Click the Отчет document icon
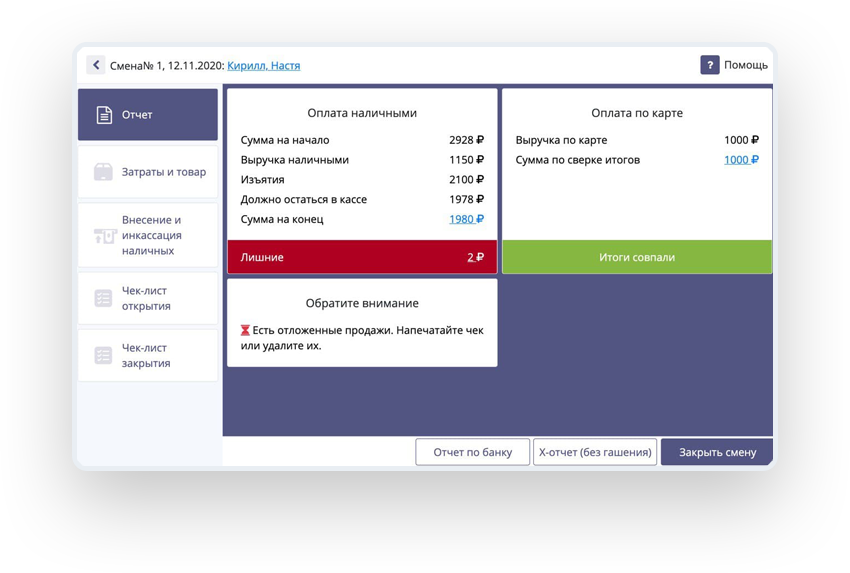850x573 pixels. pos(104,115)
